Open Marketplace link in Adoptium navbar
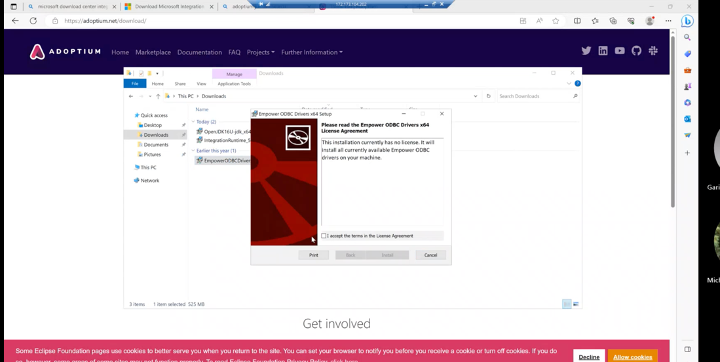720x362 pixels. pos(153,52)
